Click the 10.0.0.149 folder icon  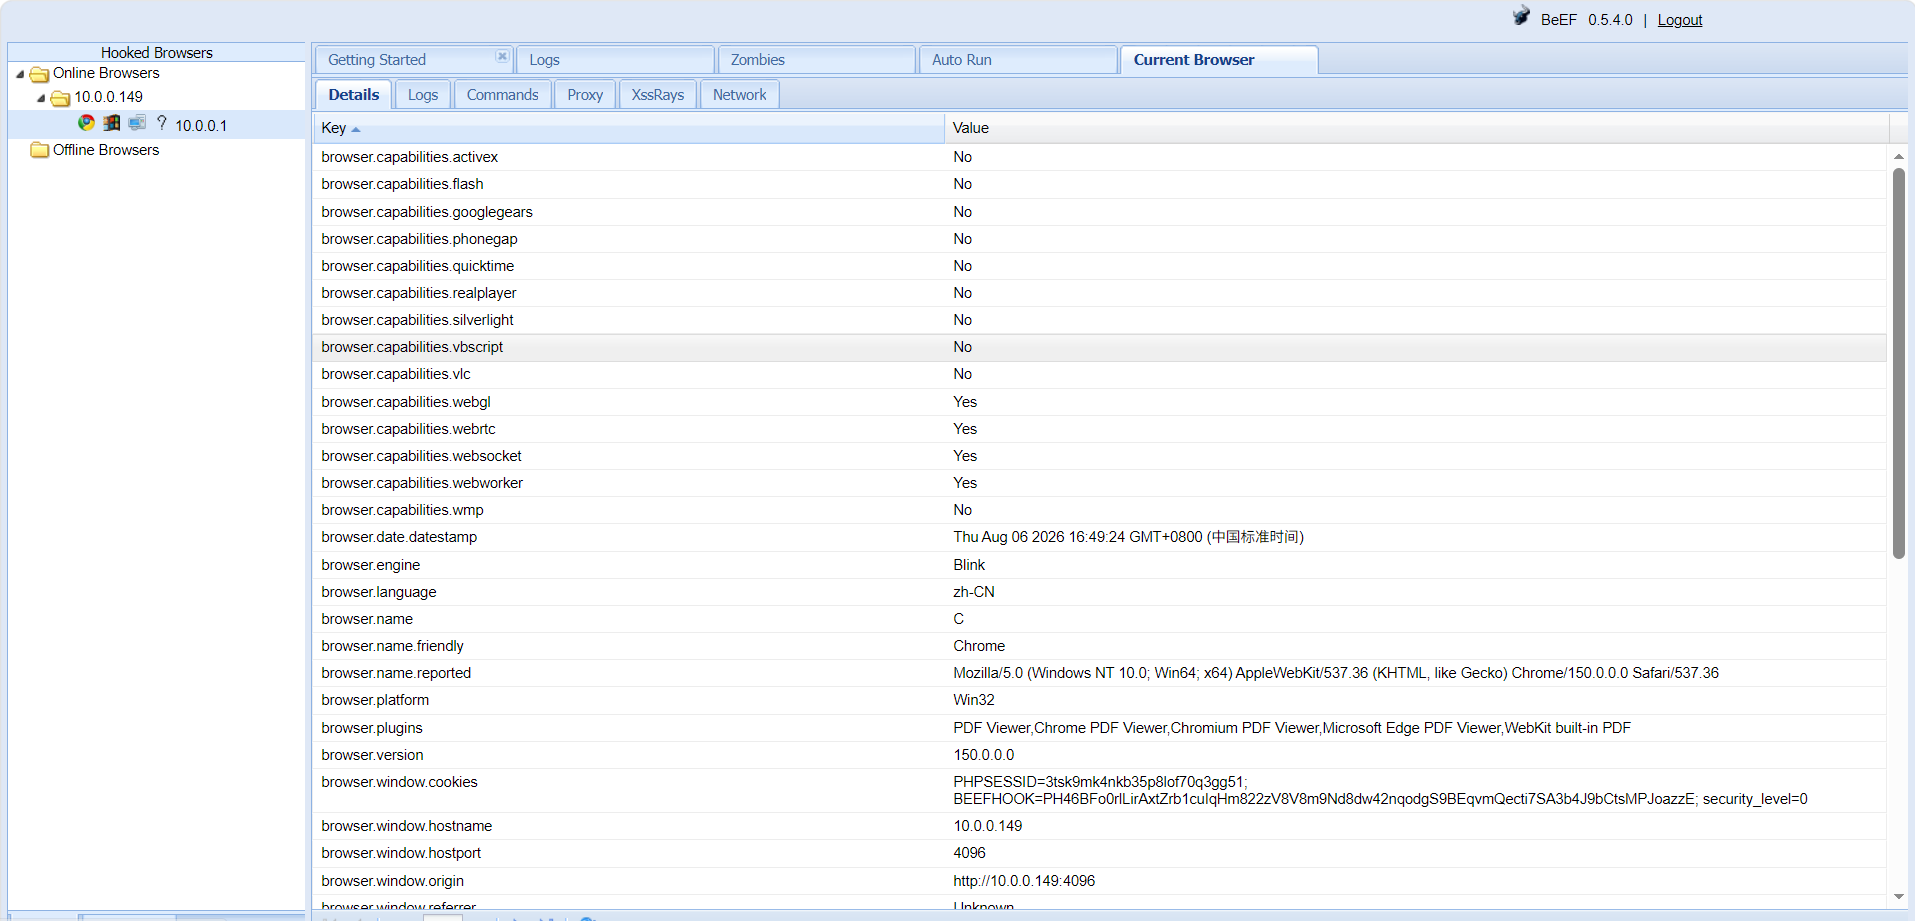[60, 98]
